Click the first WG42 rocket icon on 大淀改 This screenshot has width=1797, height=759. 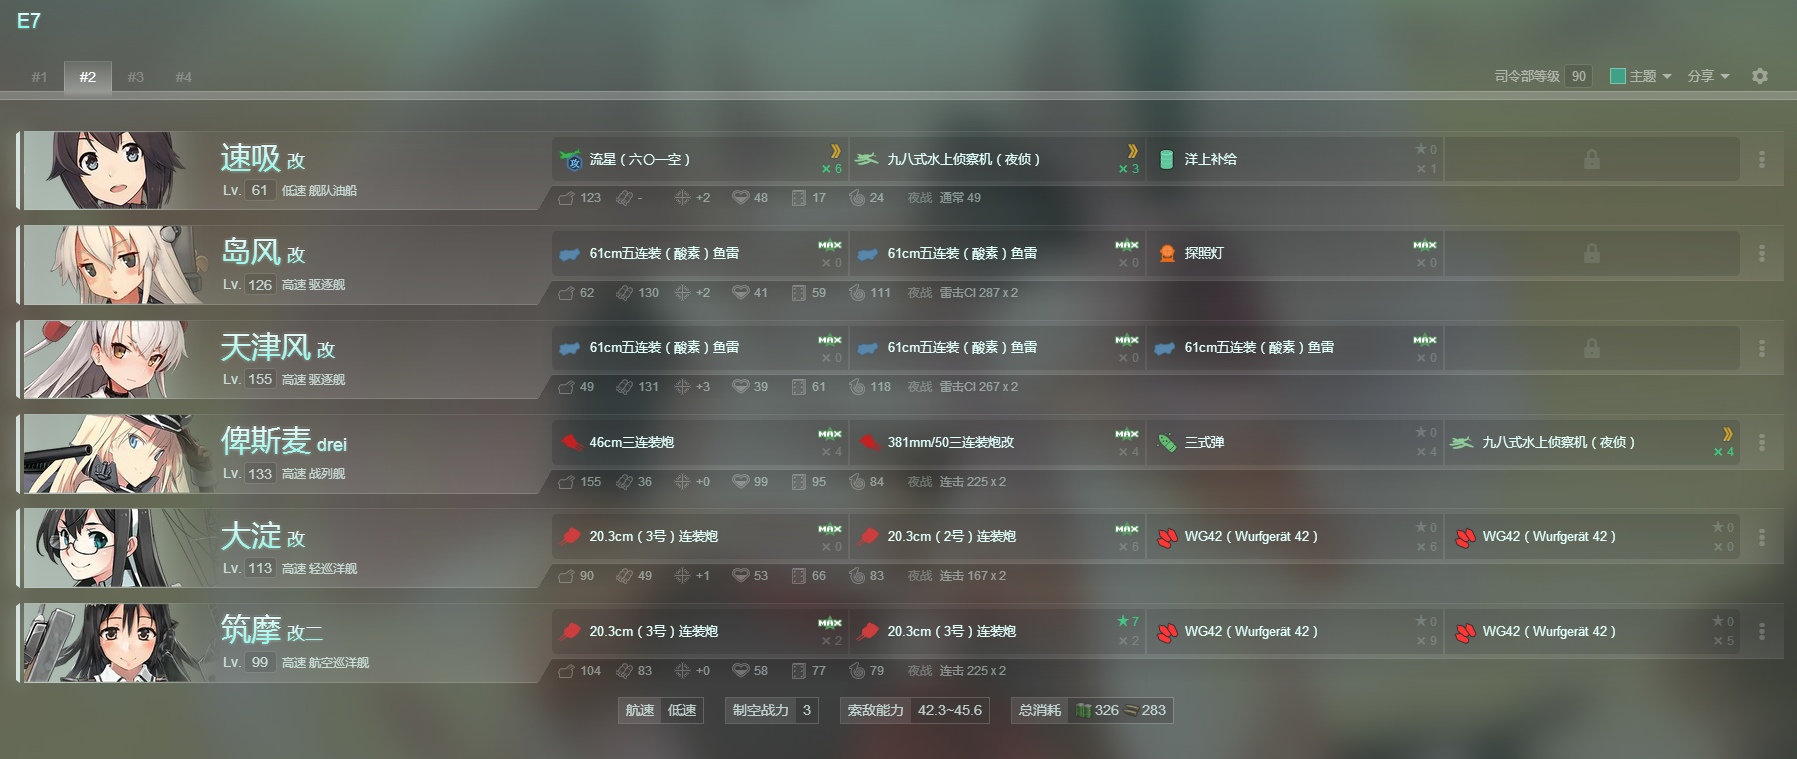click(1166, 537)
